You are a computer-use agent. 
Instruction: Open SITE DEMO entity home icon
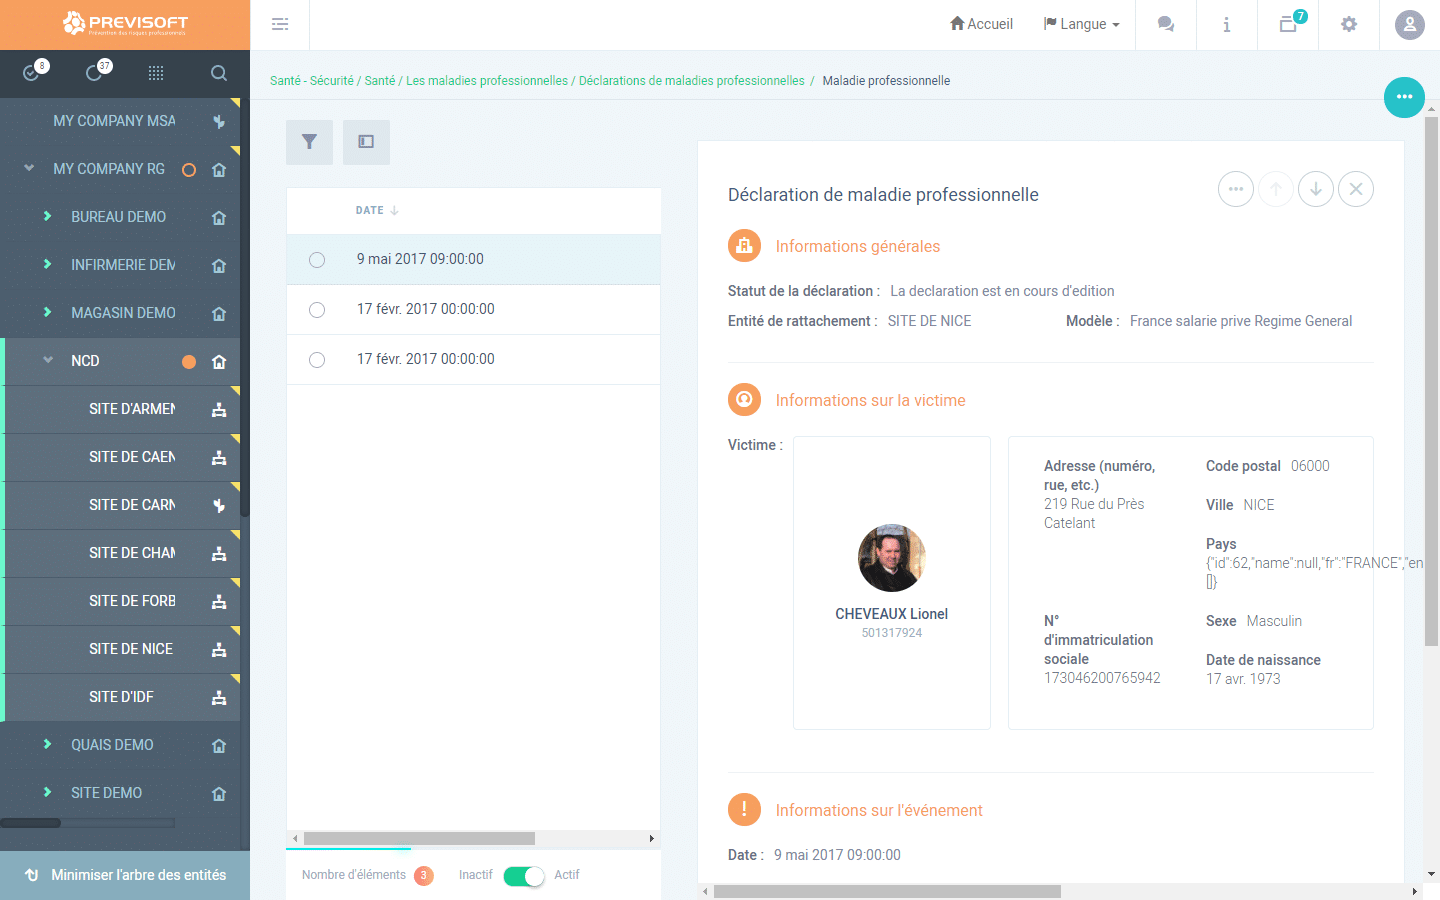[219, 794]
